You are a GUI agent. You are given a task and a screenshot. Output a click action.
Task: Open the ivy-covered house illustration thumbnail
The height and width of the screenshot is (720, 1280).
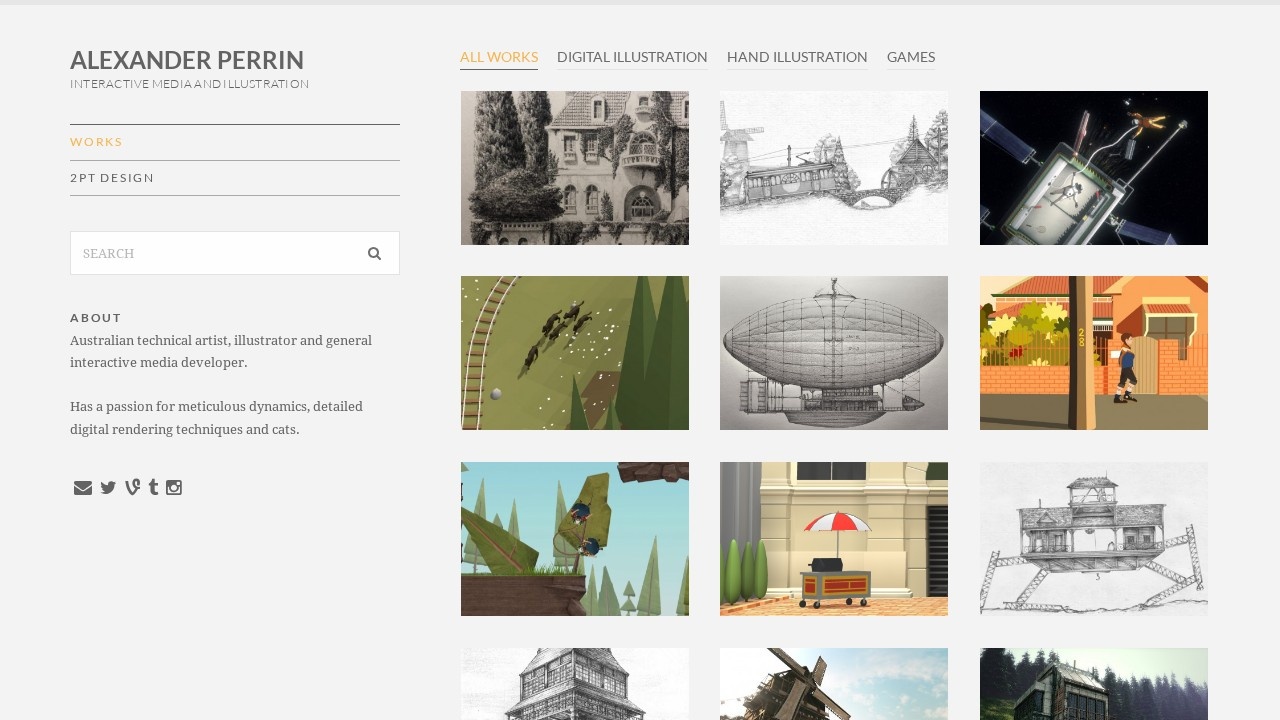click(x=575, y=168)
